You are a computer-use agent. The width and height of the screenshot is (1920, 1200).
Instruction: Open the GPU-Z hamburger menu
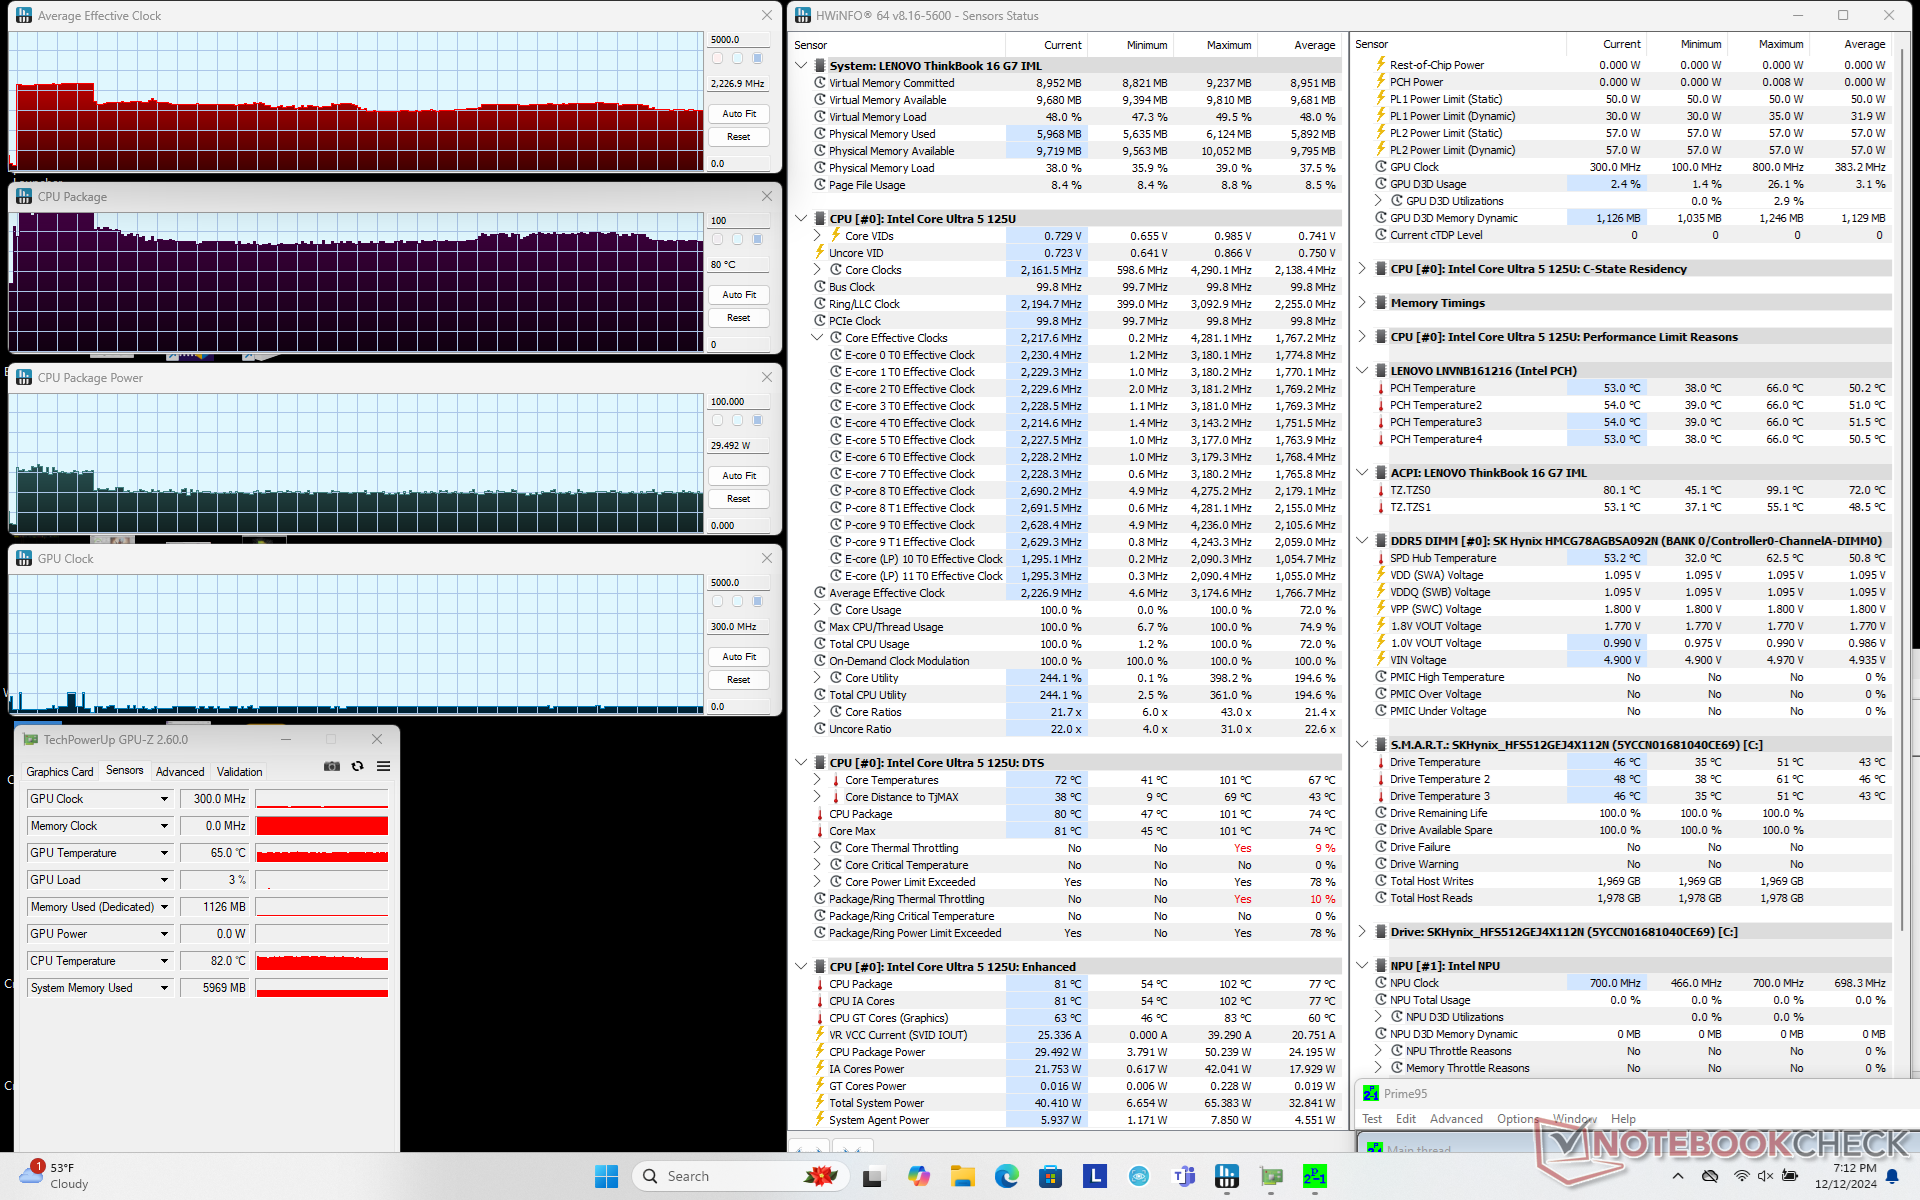[x=383, y=767]
